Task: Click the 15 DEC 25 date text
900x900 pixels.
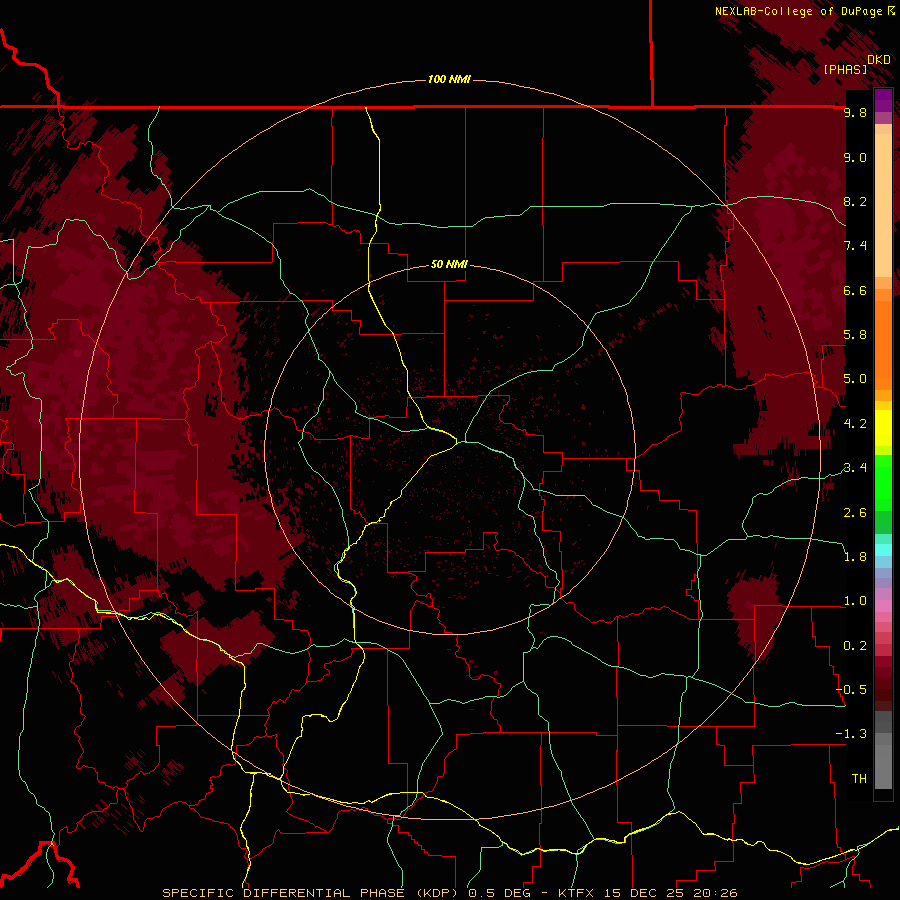Action: click(x=644, y=893)
